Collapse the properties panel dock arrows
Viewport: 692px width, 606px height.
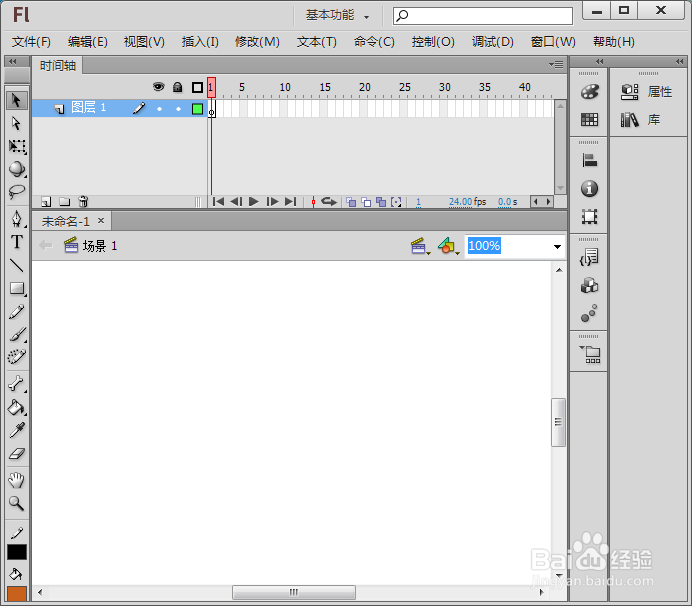[x=679, y=61]
